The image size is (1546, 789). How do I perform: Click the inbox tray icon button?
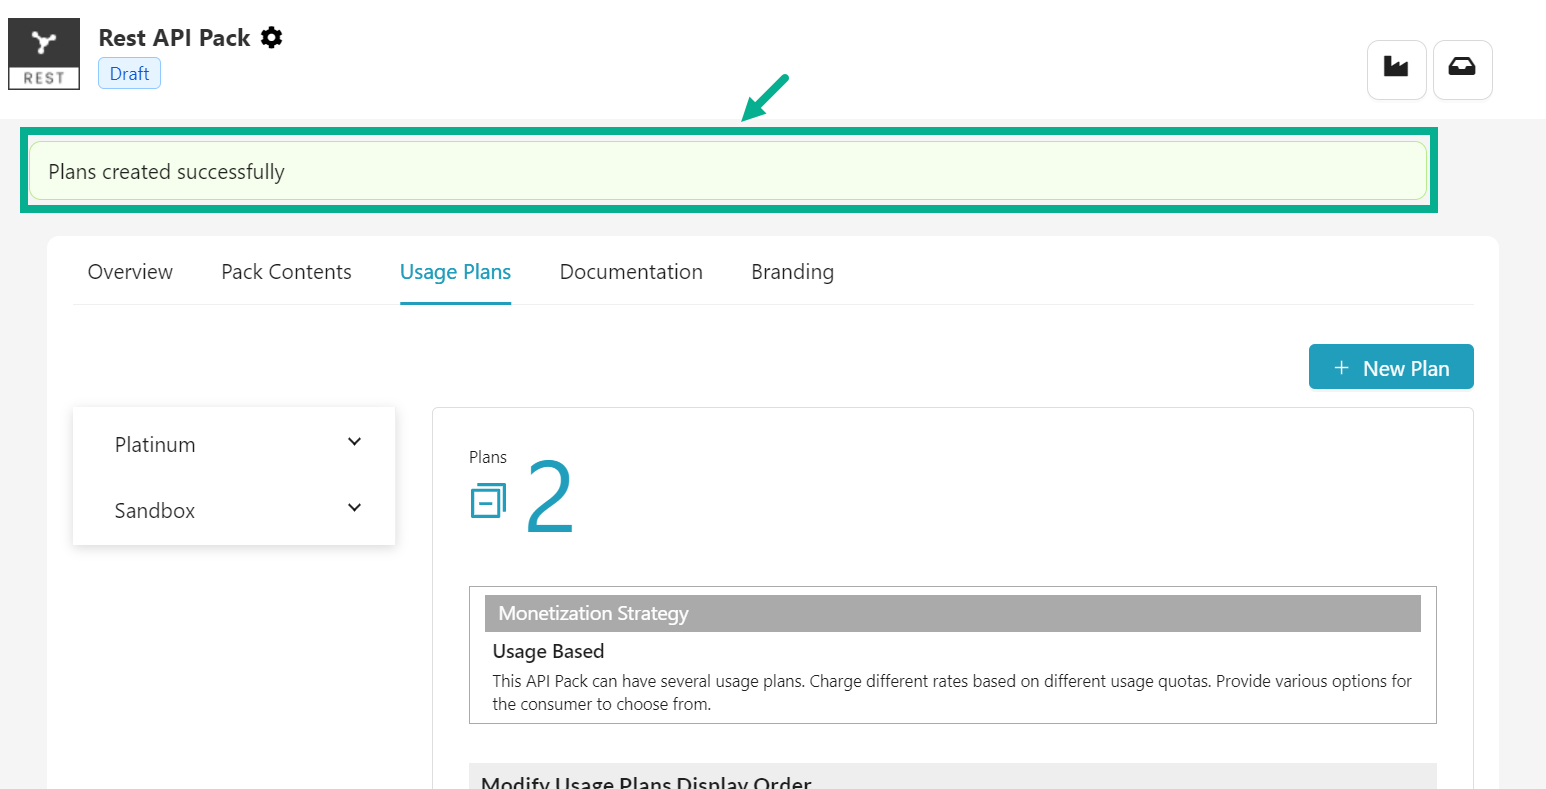click(x=1462, y=69)
